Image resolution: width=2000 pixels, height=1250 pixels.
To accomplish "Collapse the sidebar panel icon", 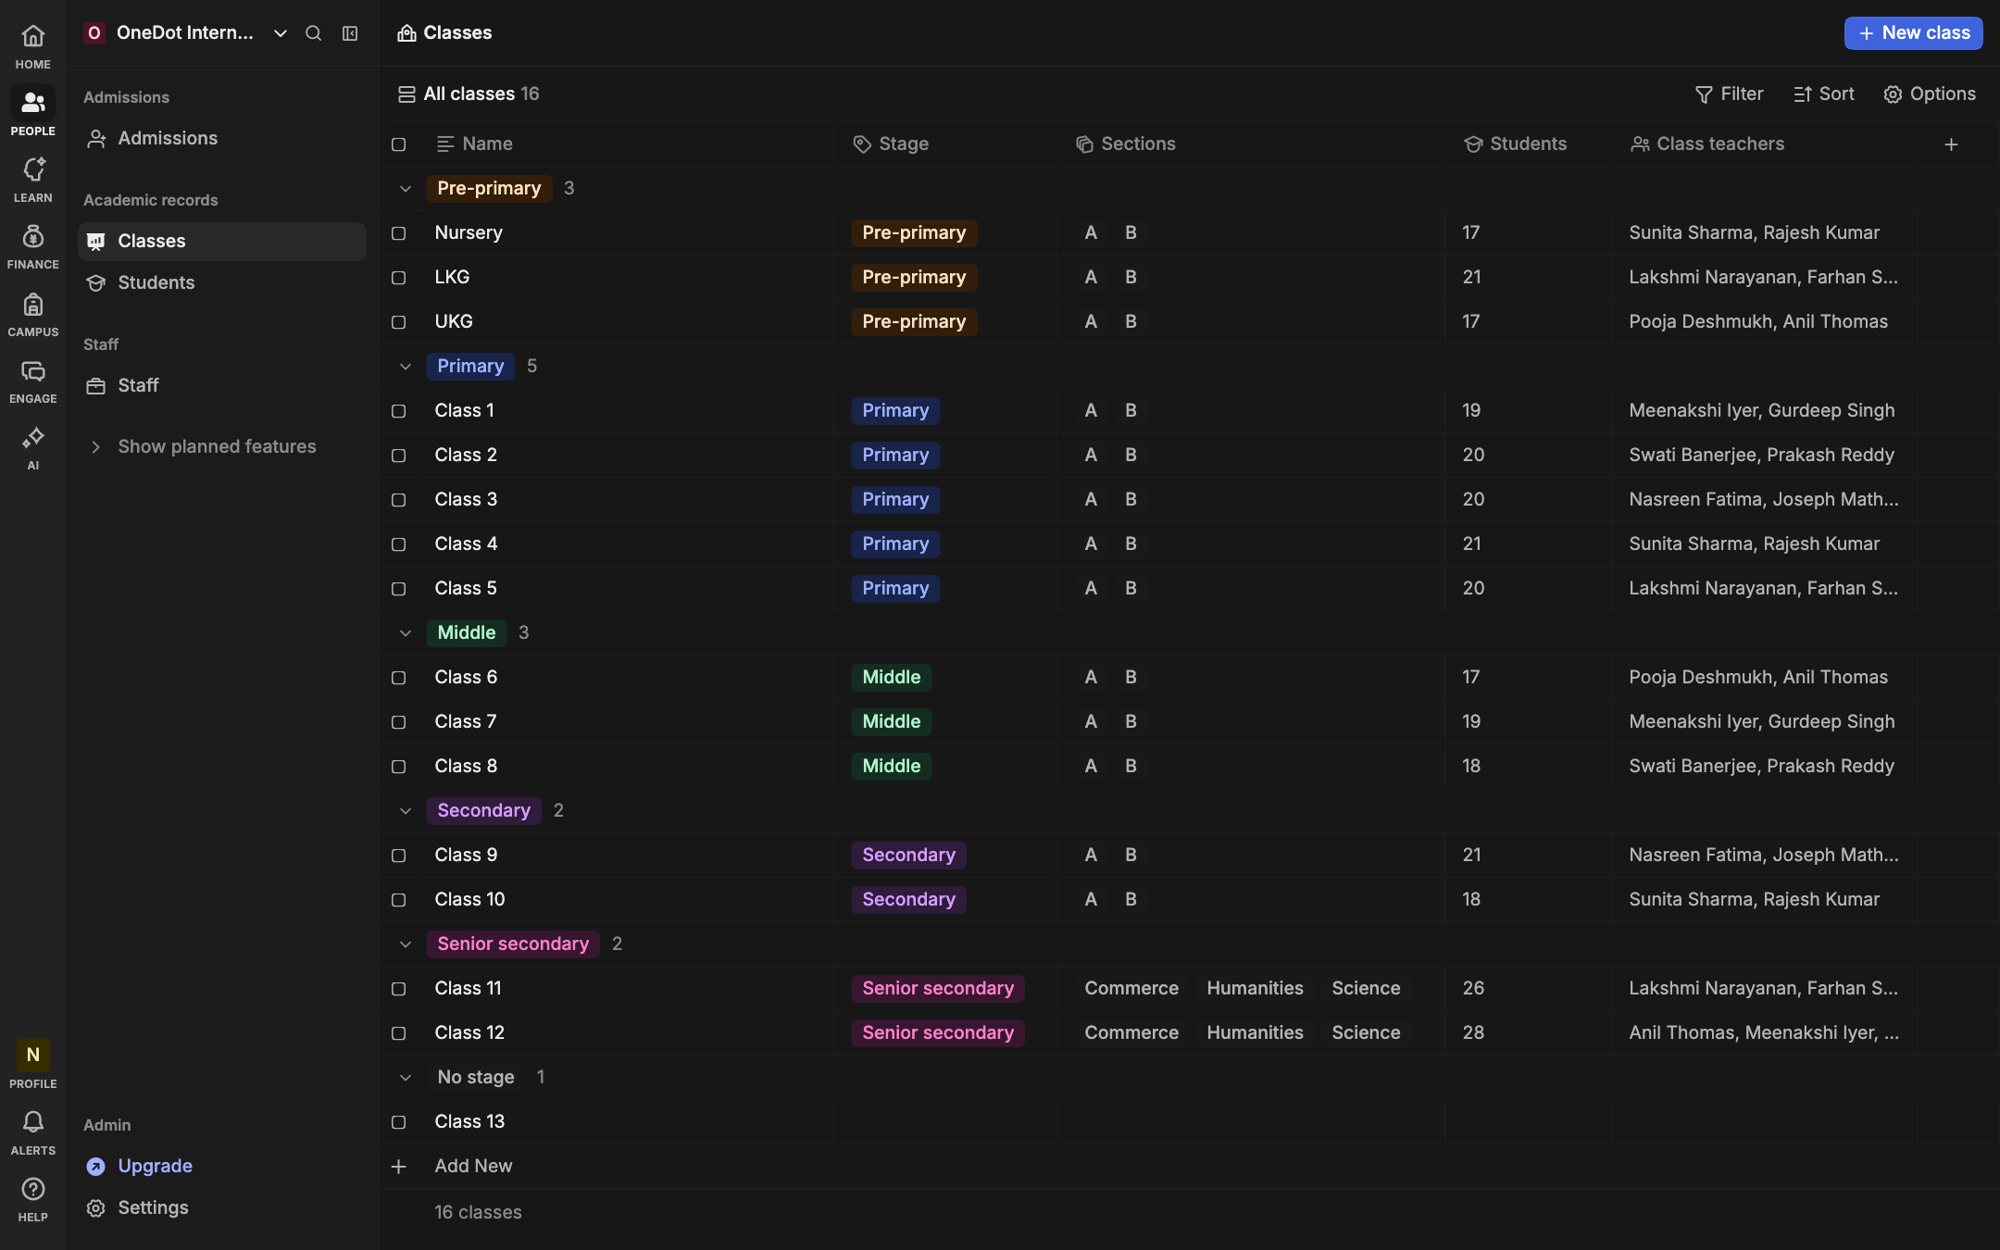I will point(350,33).
